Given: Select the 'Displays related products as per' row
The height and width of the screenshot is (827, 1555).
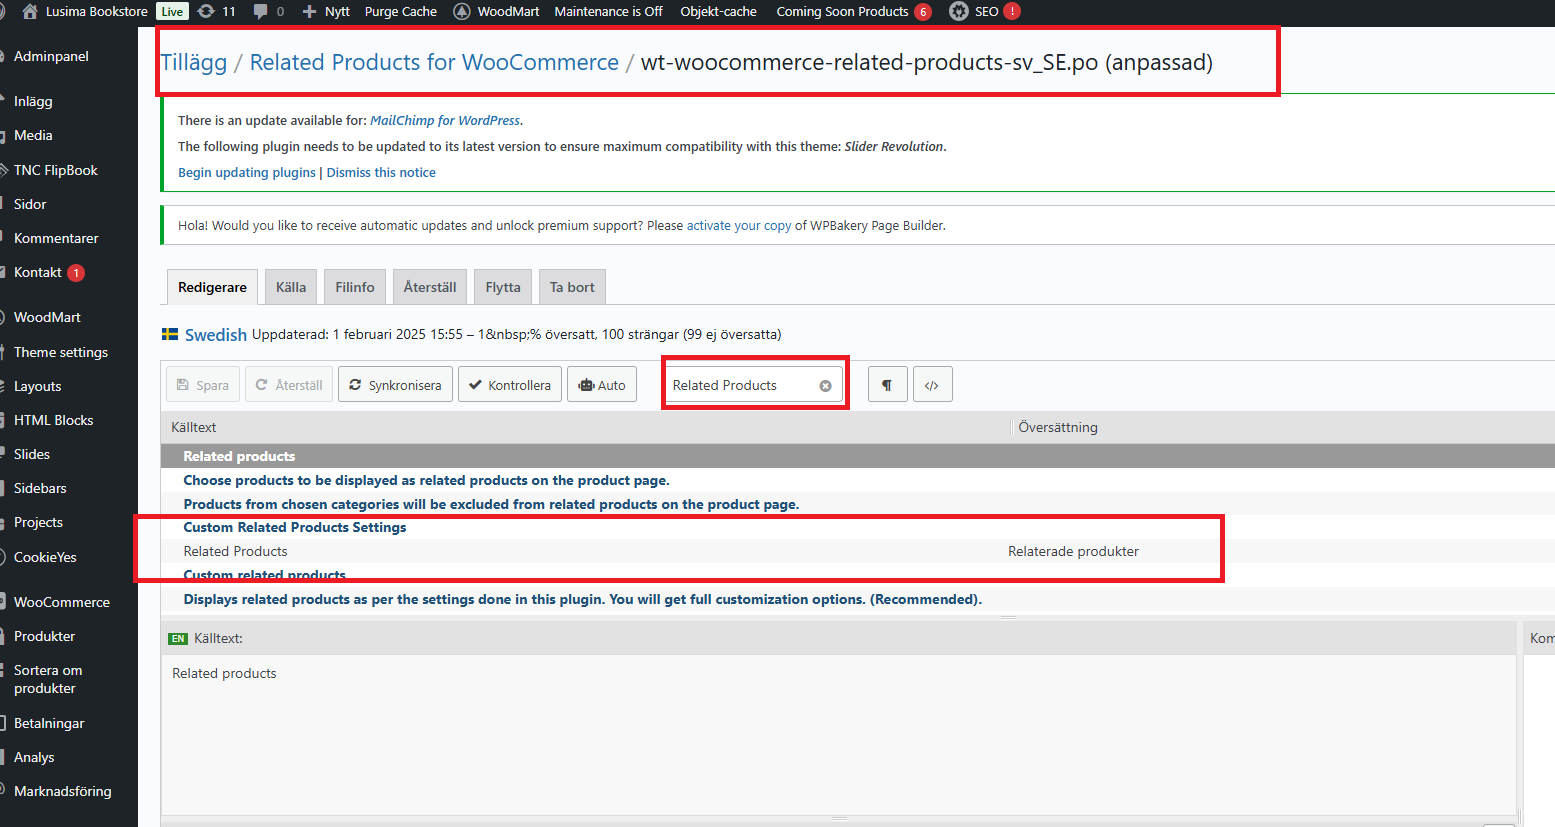Looking at the screenshot, I should click(858, 599).
